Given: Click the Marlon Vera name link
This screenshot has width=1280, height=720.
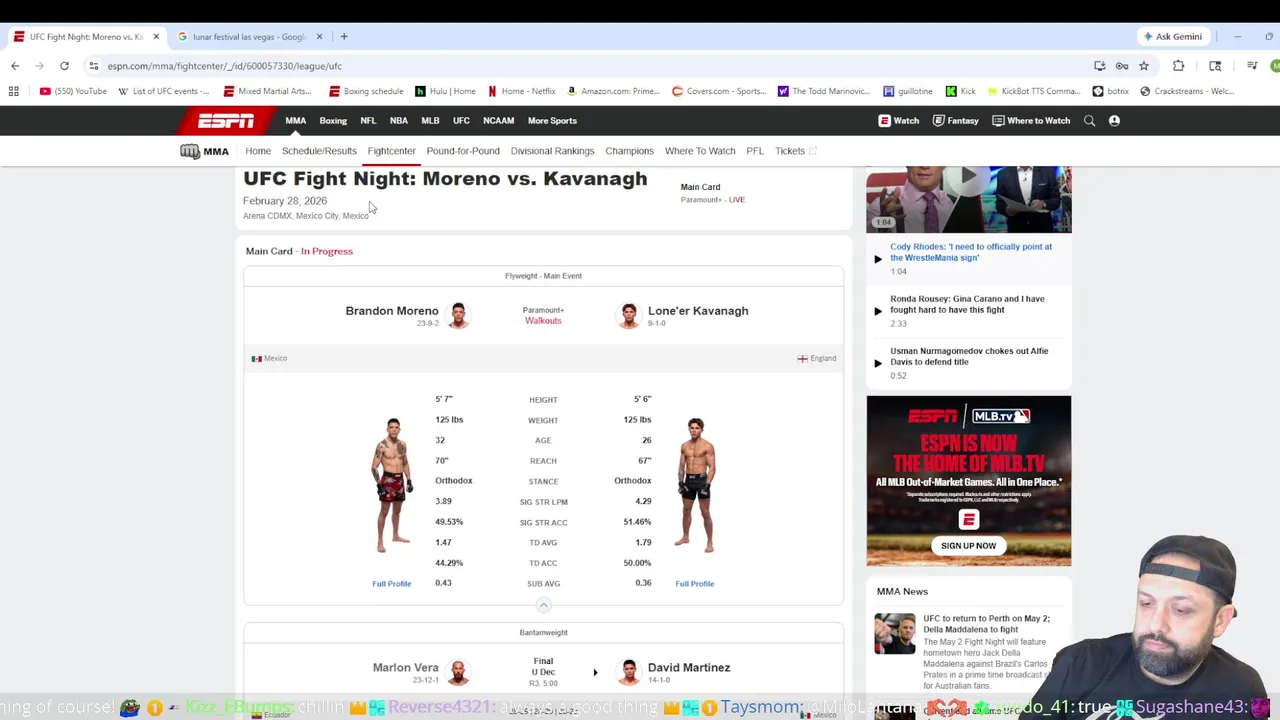Looking at the screenshot, I should coord(406,668).
